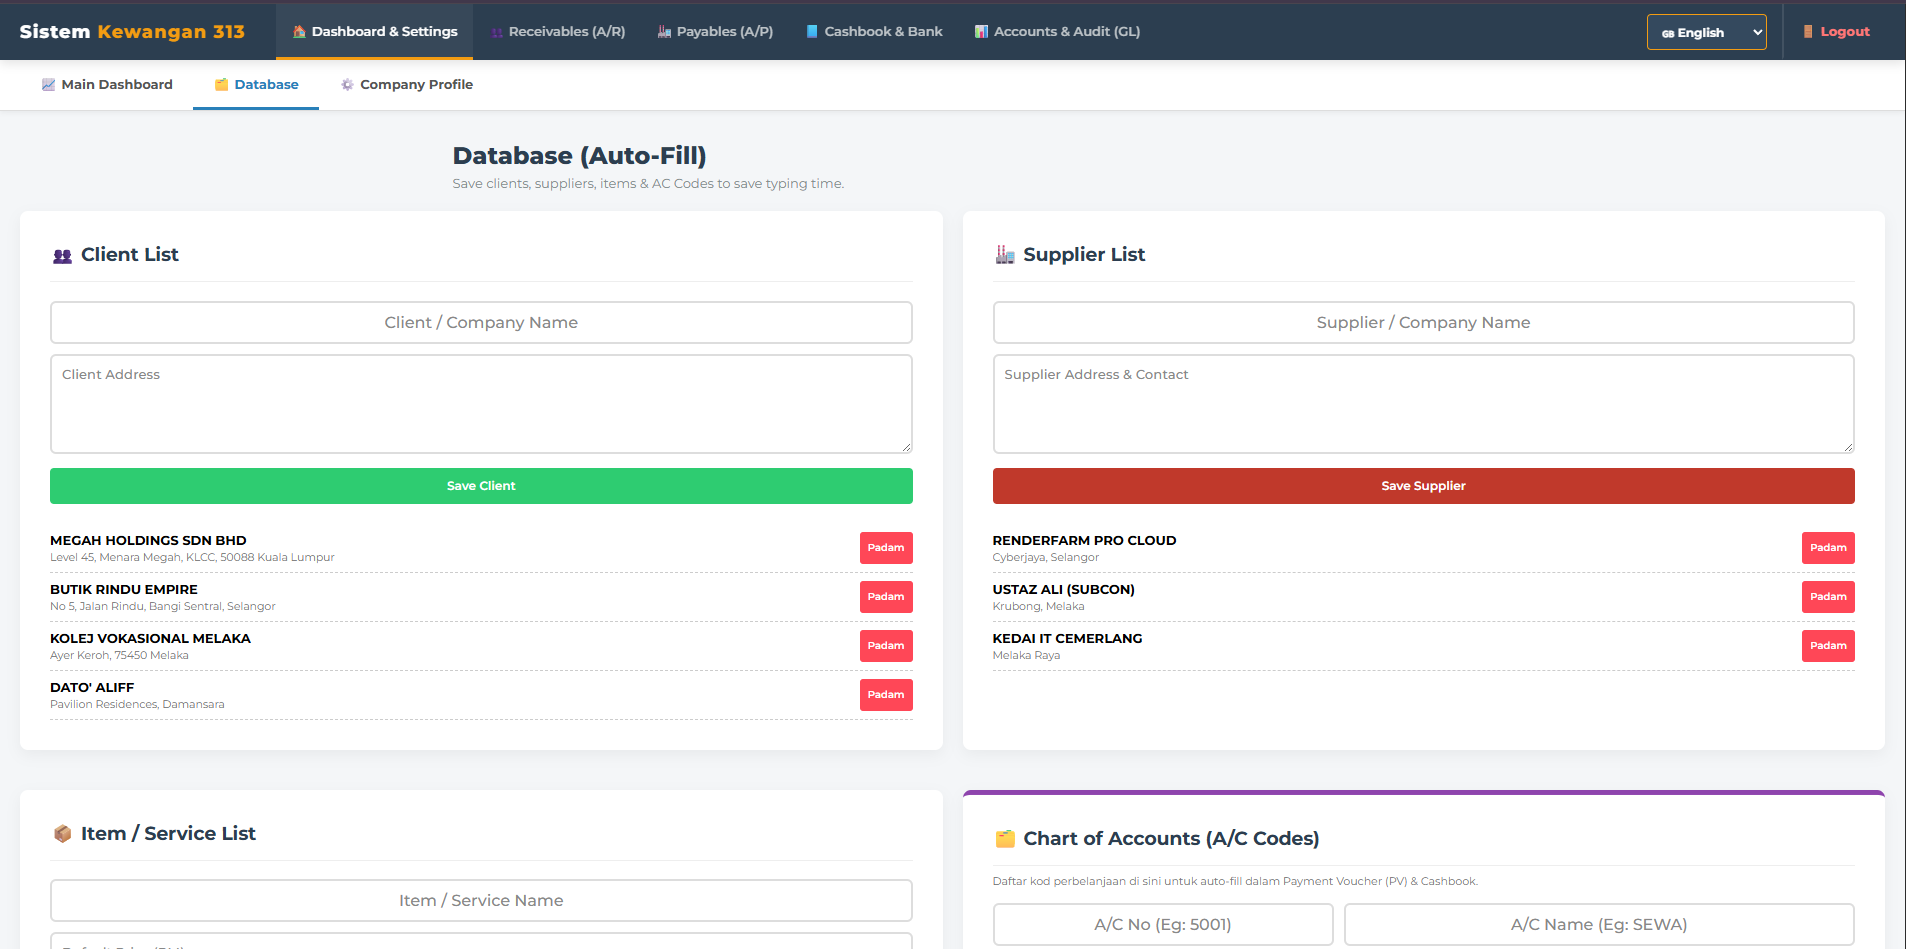Click the Item / Service List box icon
The width and height of the screenshot is (1906, 949).
[x=63, y=833]
